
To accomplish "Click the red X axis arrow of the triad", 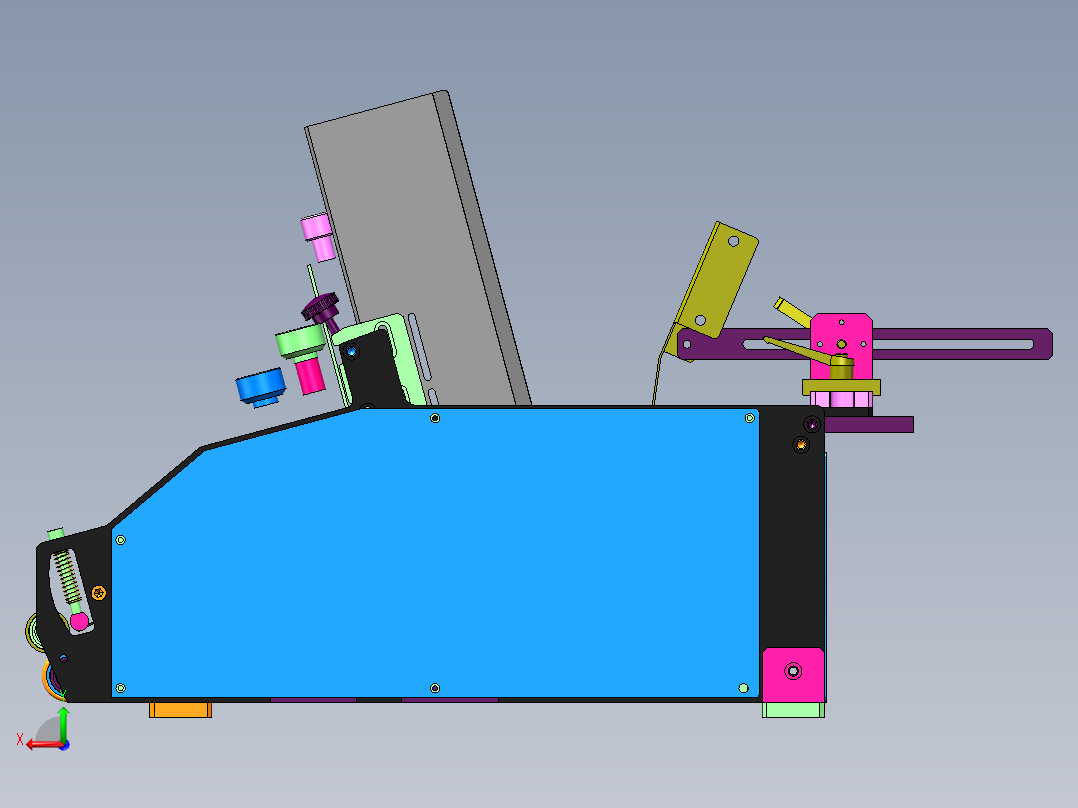I will point(40,744).
